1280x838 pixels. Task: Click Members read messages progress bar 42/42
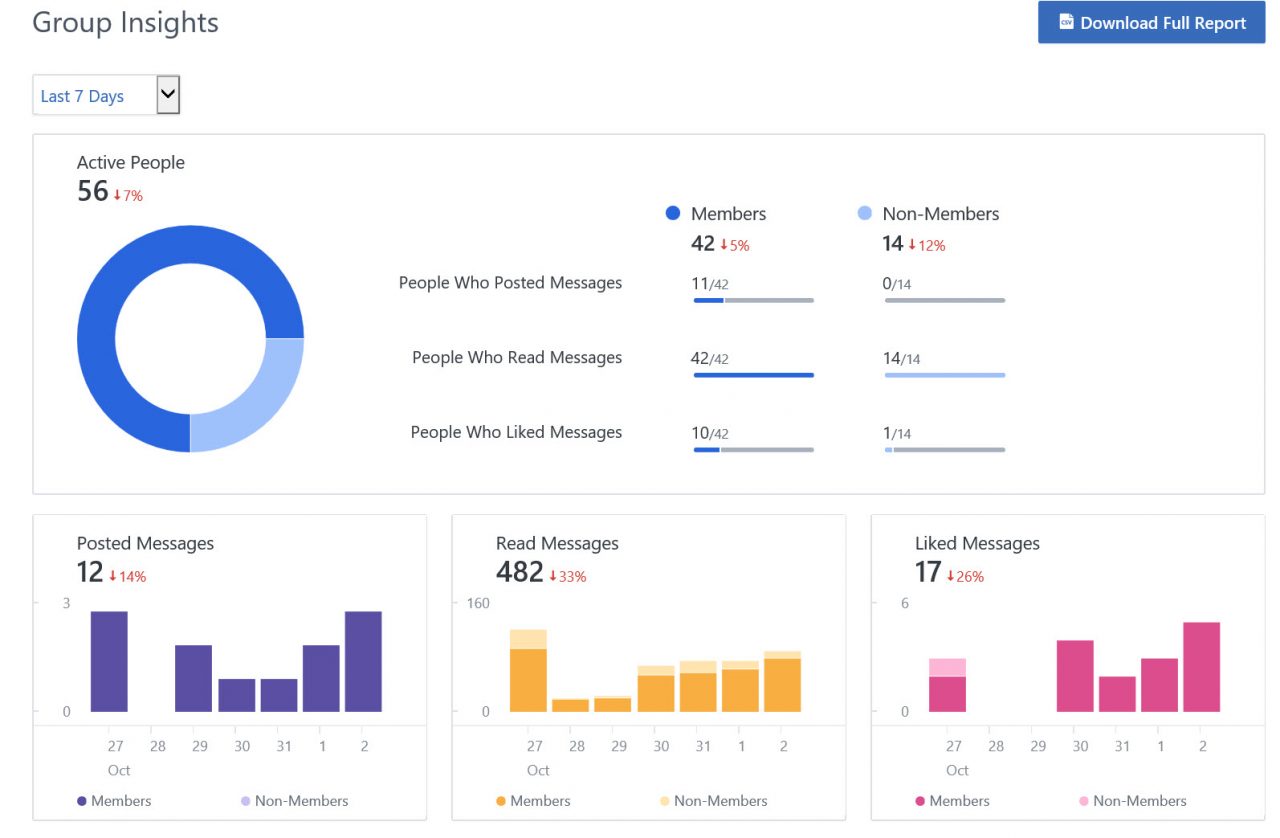[753, 375]
